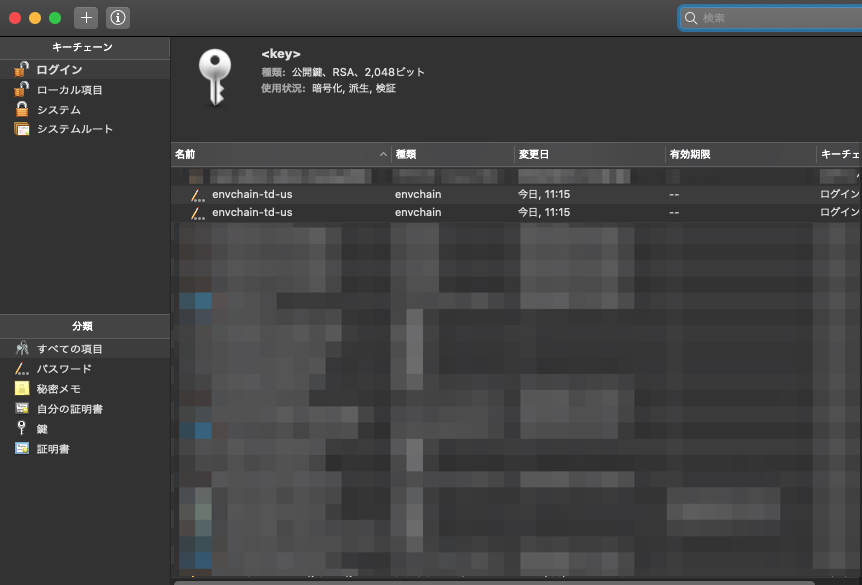
Task: Click the horizontal scrollbar at the bottom of the list
Action: tap(494, 583)
